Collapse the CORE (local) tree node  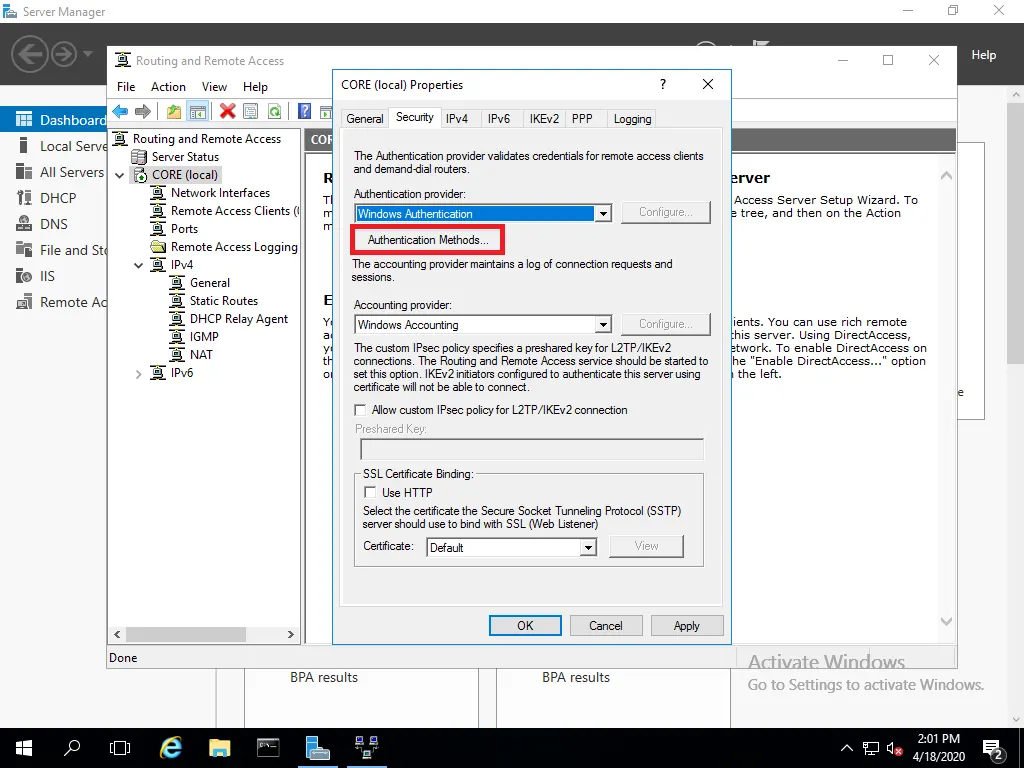click(x=120, y=175)
